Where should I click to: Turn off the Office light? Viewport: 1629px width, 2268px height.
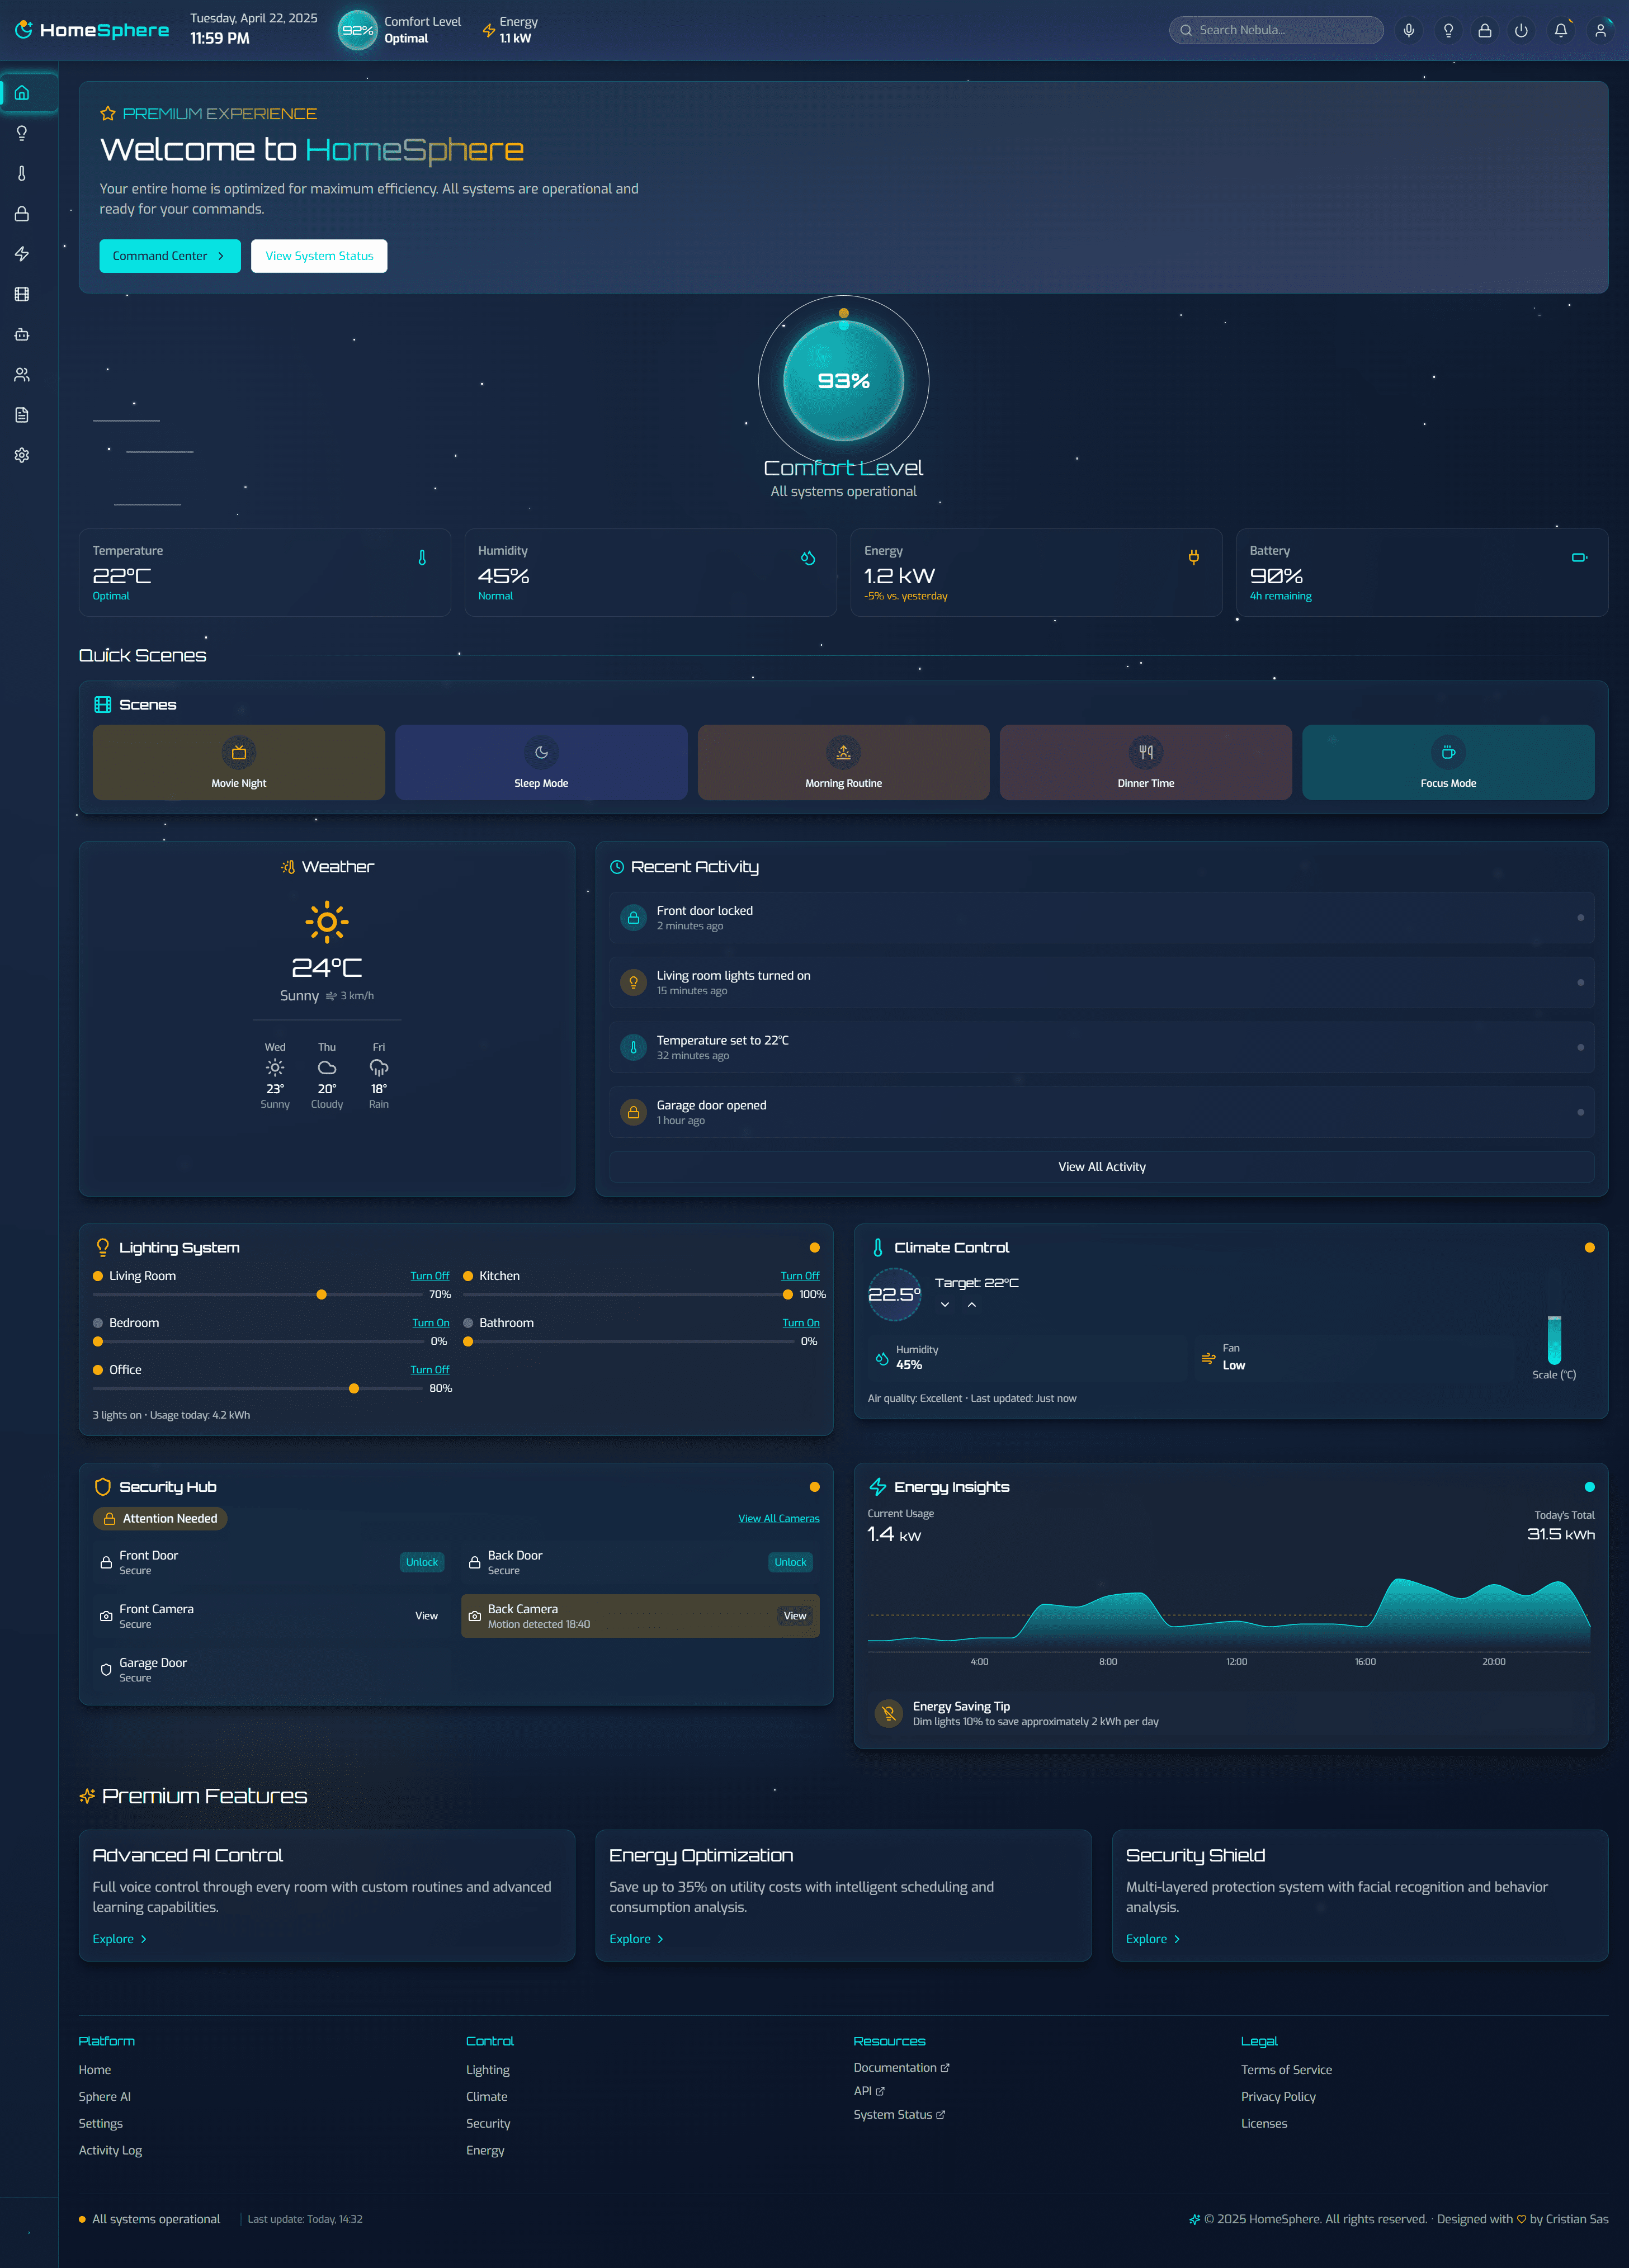click(430, 1370)
